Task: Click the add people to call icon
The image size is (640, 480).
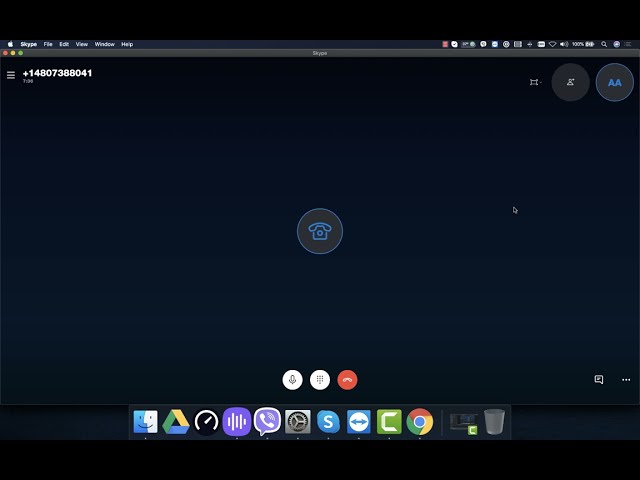Action: pyautogui.click(x=571, y=82)
